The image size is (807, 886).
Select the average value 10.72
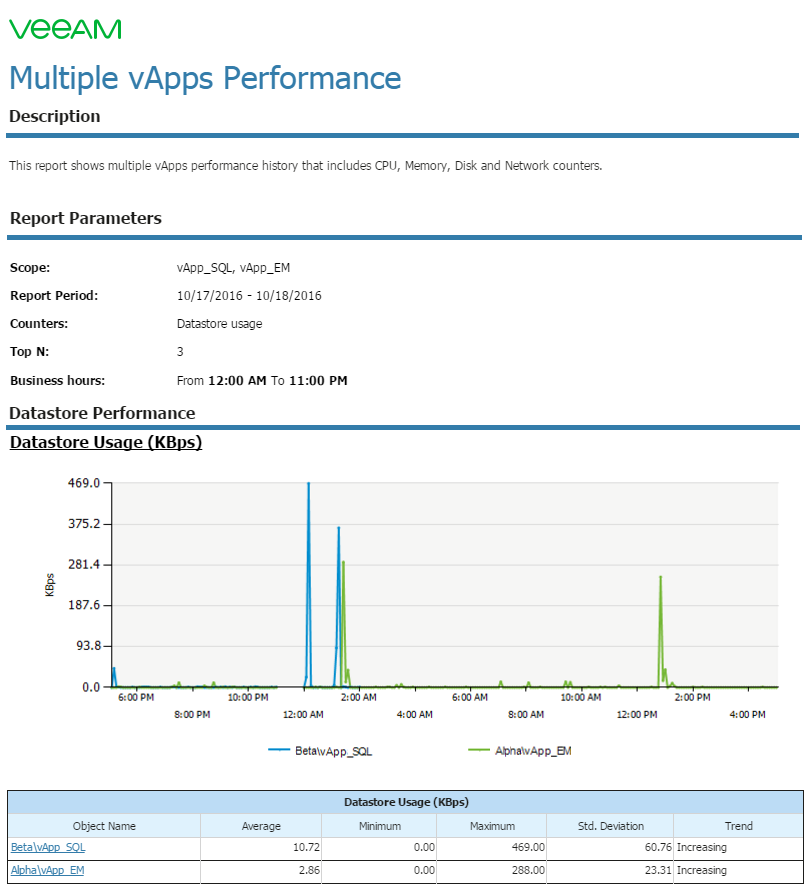tap(307, 848)
